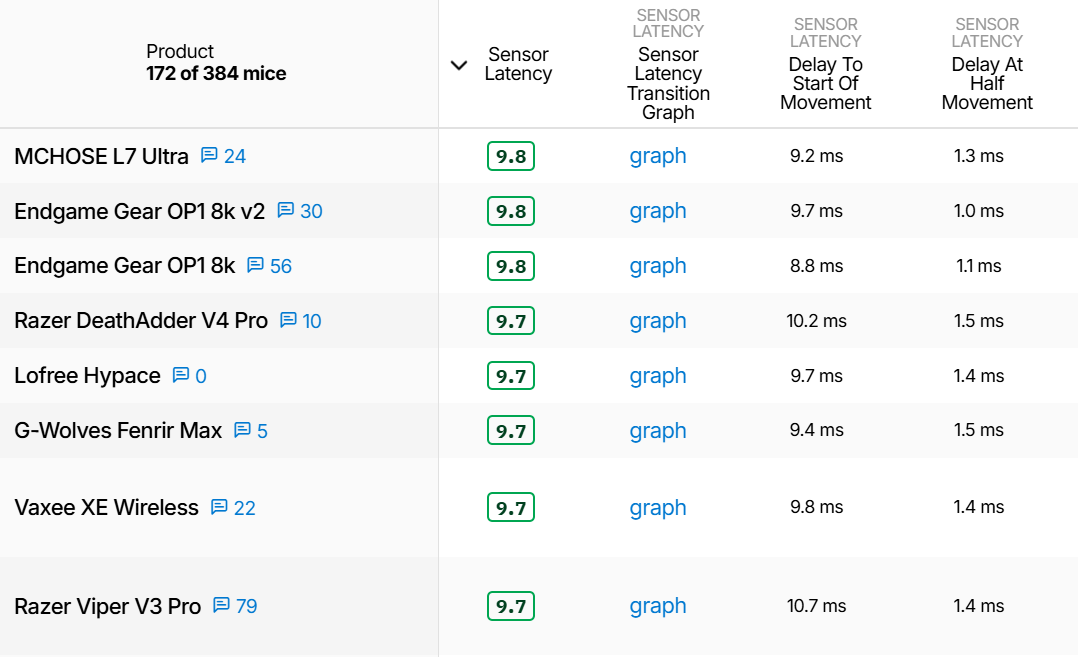Image resolution: width=1078 pixels, height=657 pixels.
Task: Open comments icon for MCHOSE L7 Ultra
Action: pyautogui.click(x=209, y=155)
